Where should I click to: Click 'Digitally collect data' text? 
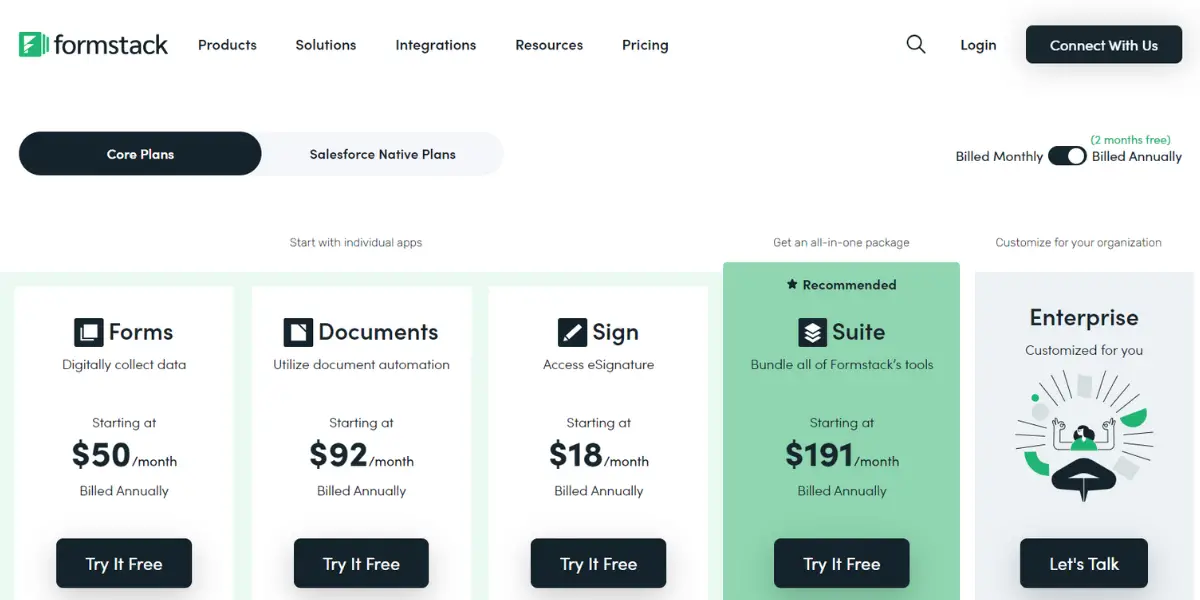coord(124,365)
